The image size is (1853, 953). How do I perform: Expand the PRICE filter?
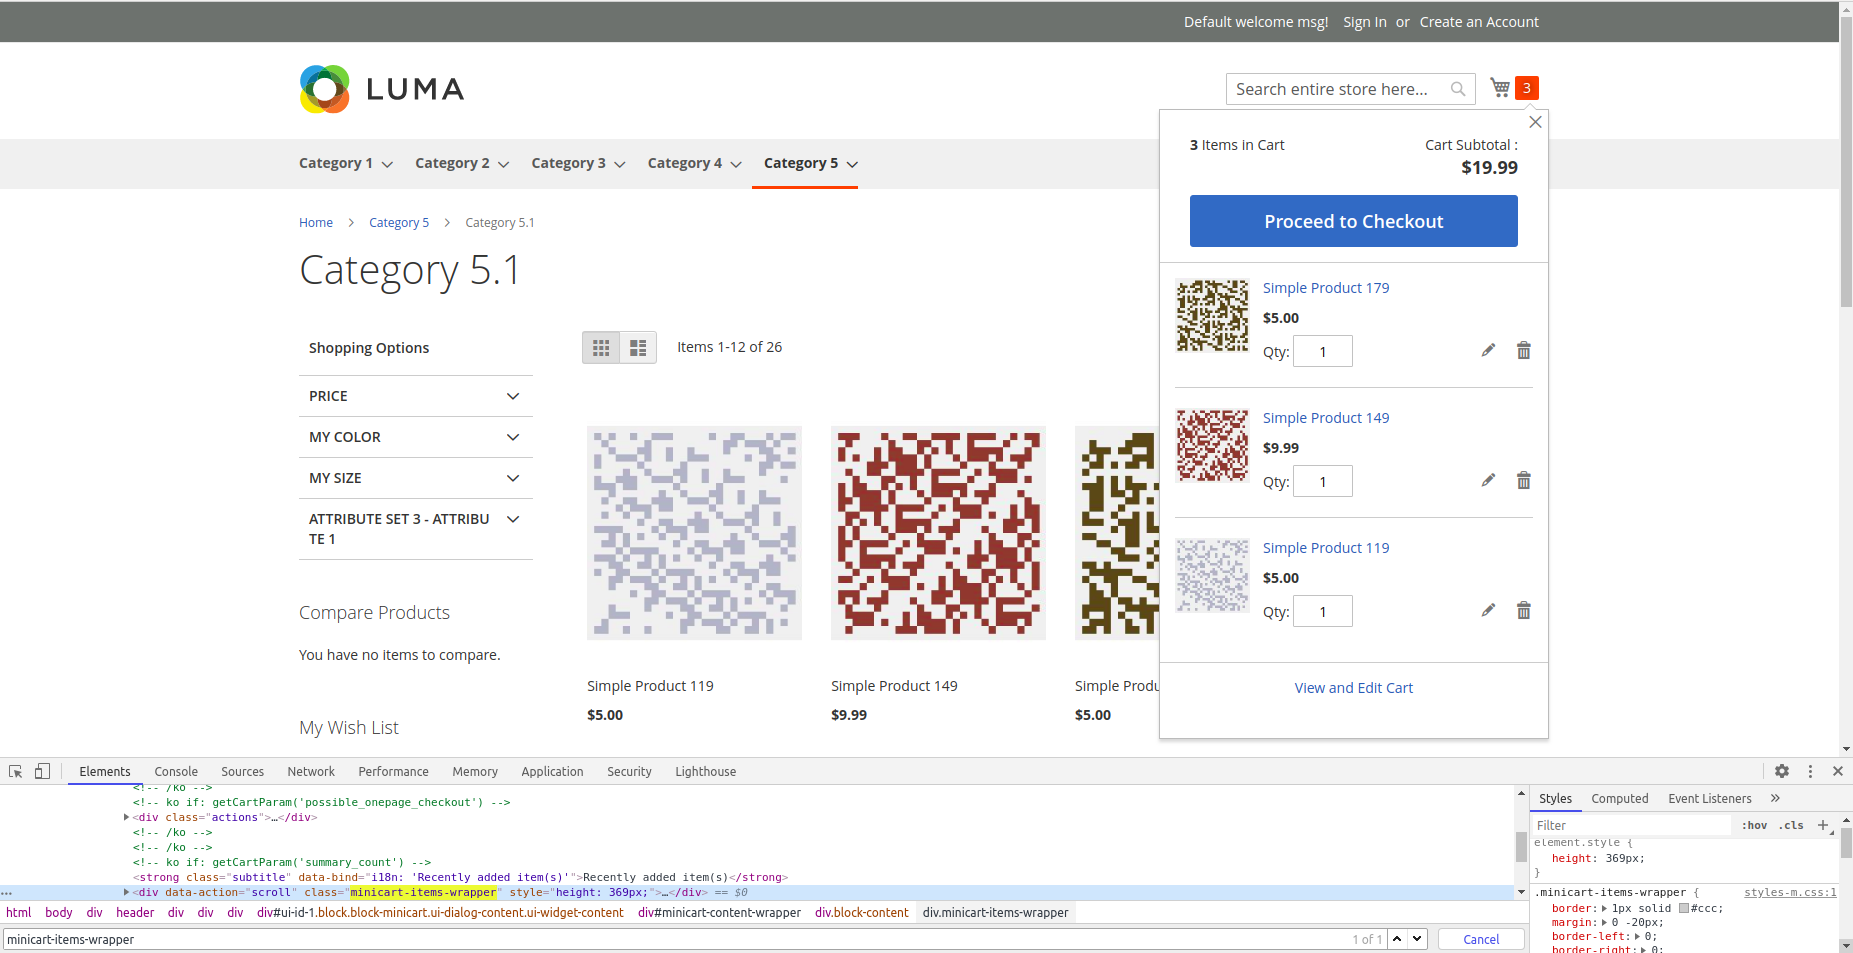[416, 396]
